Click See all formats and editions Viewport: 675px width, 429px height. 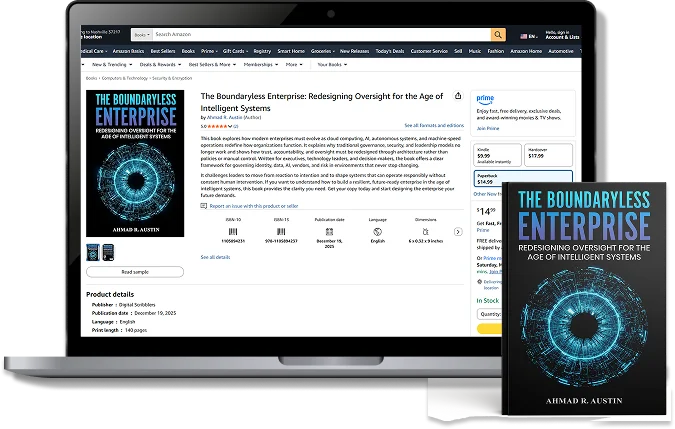(434, 126)
